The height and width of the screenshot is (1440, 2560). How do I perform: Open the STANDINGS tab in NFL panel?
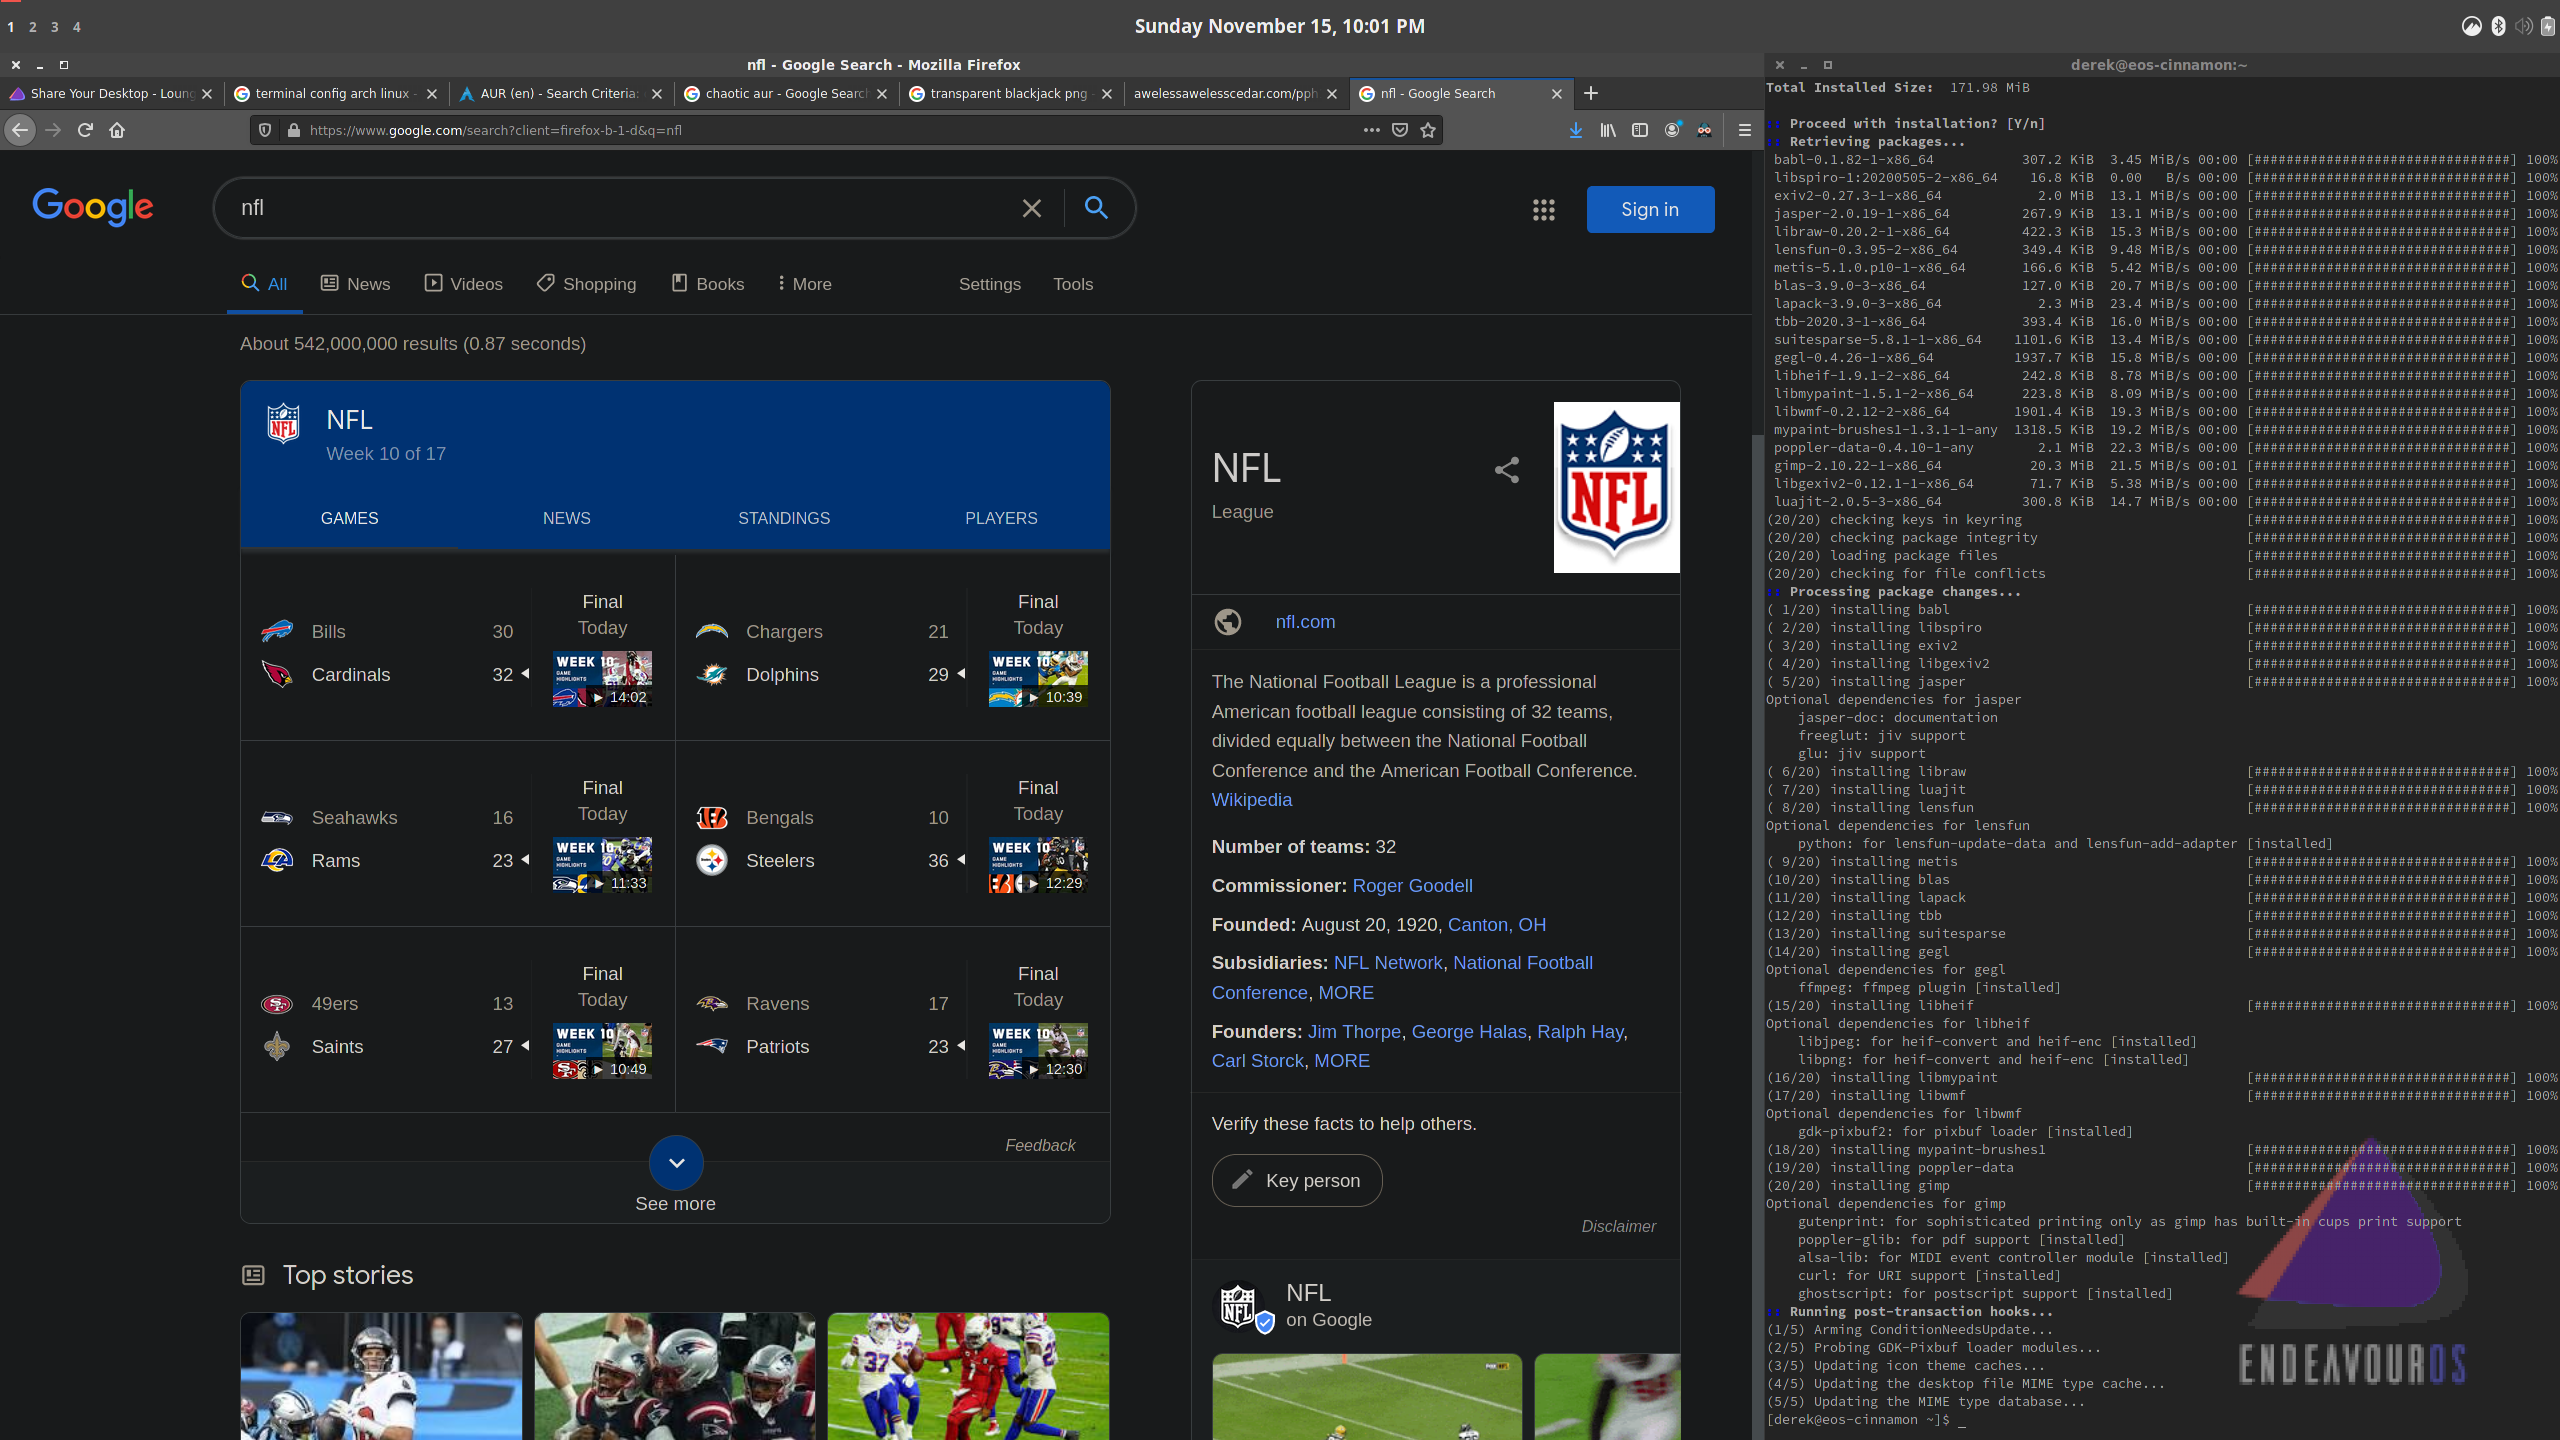tap(784, 518)
